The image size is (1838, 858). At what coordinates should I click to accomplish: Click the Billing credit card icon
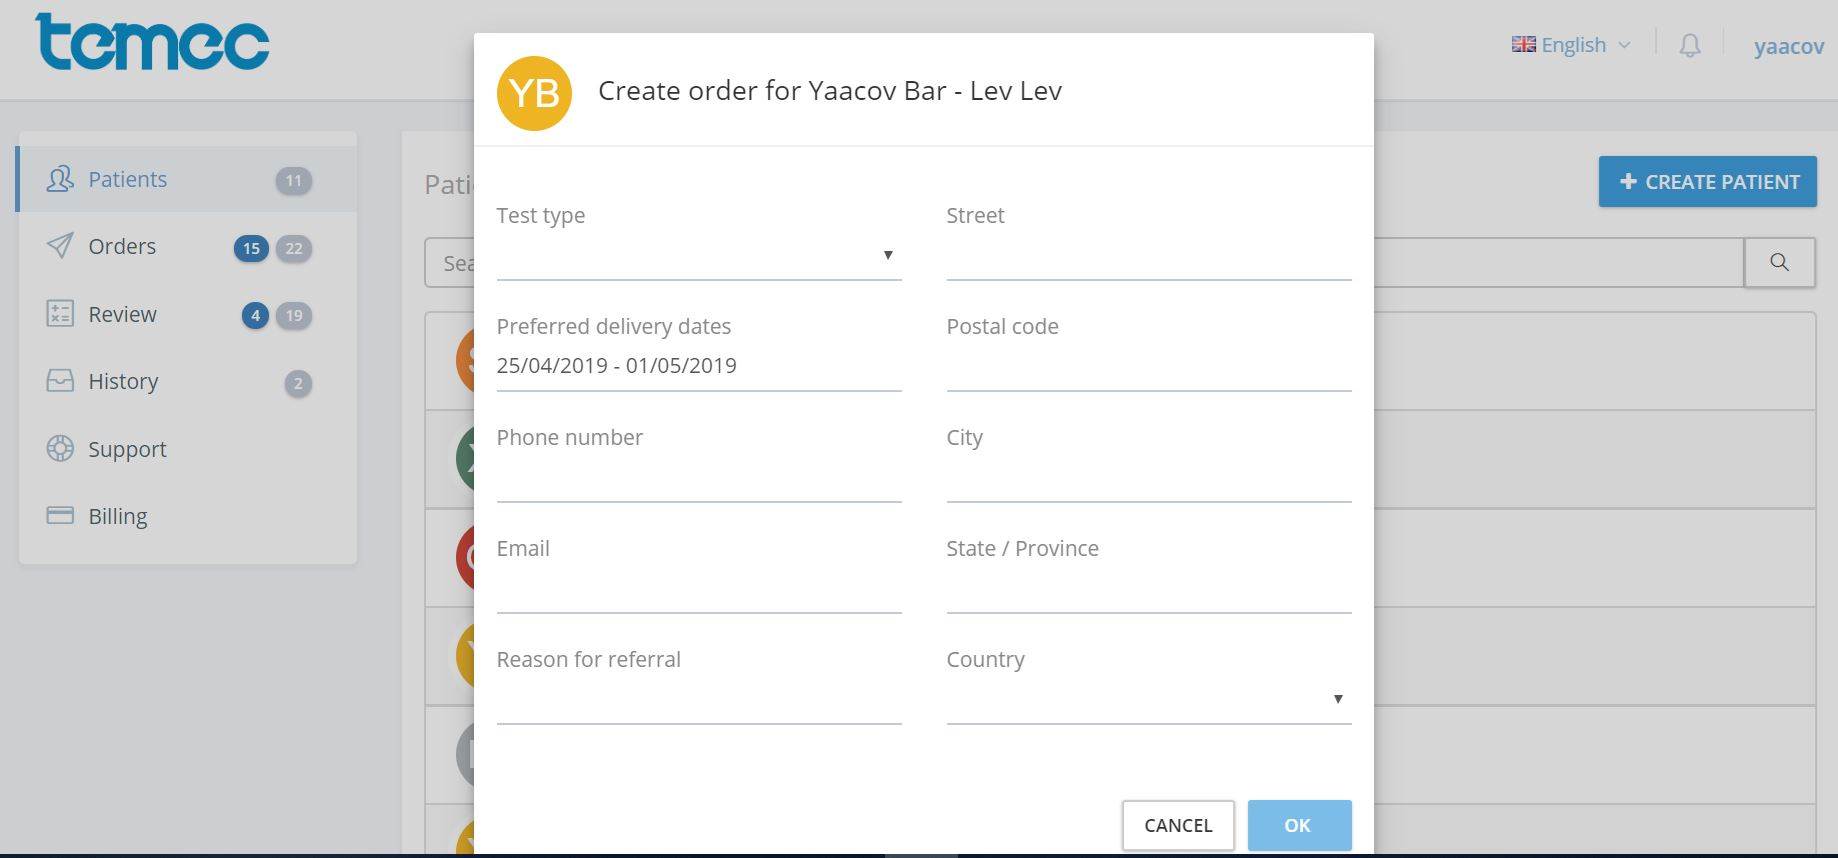[60, 516]
